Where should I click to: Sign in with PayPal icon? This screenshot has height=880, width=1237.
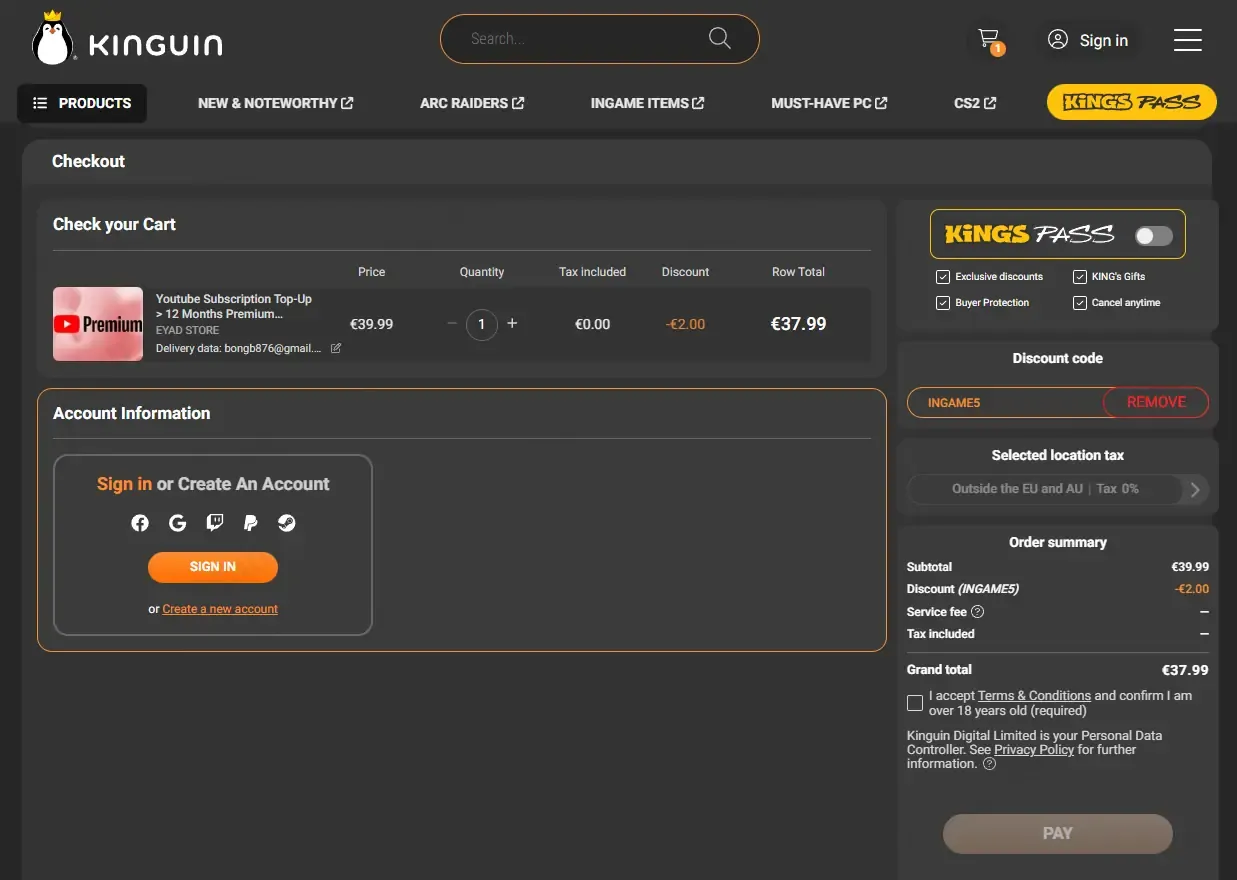point(251,523)
